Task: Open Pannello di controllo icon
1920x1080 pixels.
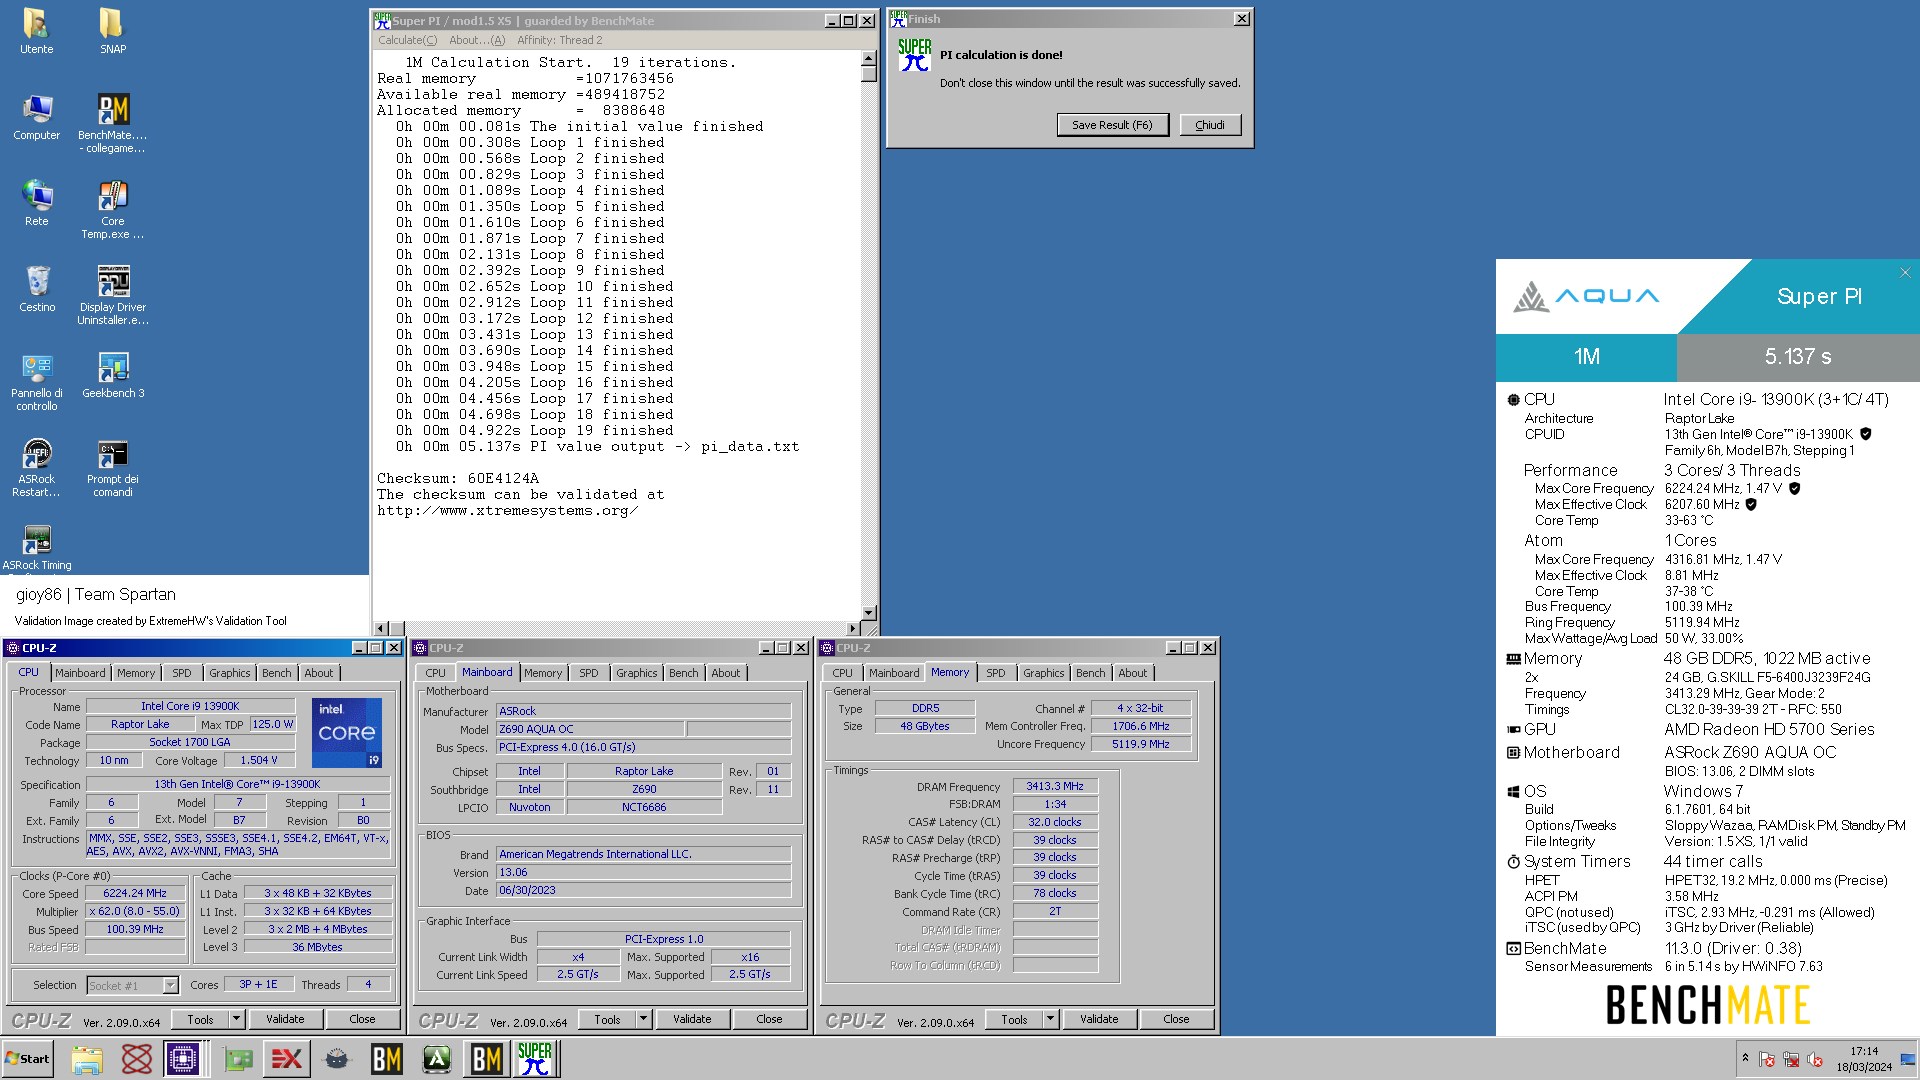Action: click(36, 381)
